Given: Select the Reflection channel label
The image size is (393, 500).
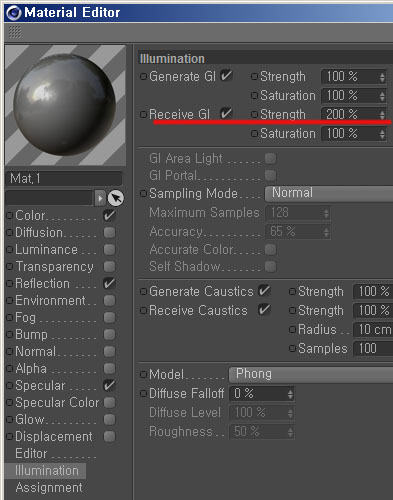Looking at the screenshot, I should 43,284.
